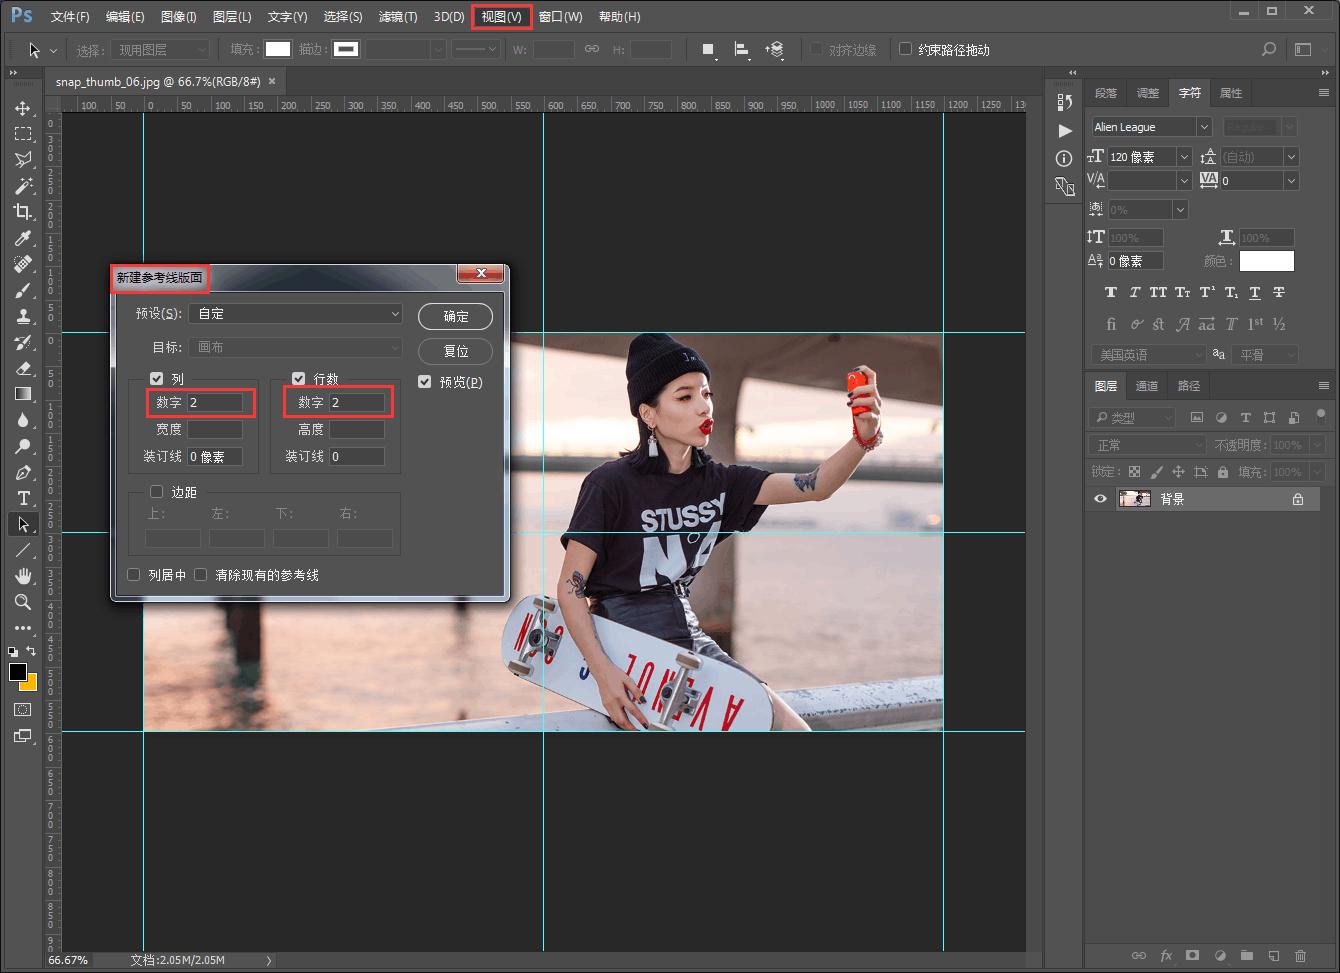Open the Alien League font dropdown
The image size is (1340, 973).
click(1203, 127)
